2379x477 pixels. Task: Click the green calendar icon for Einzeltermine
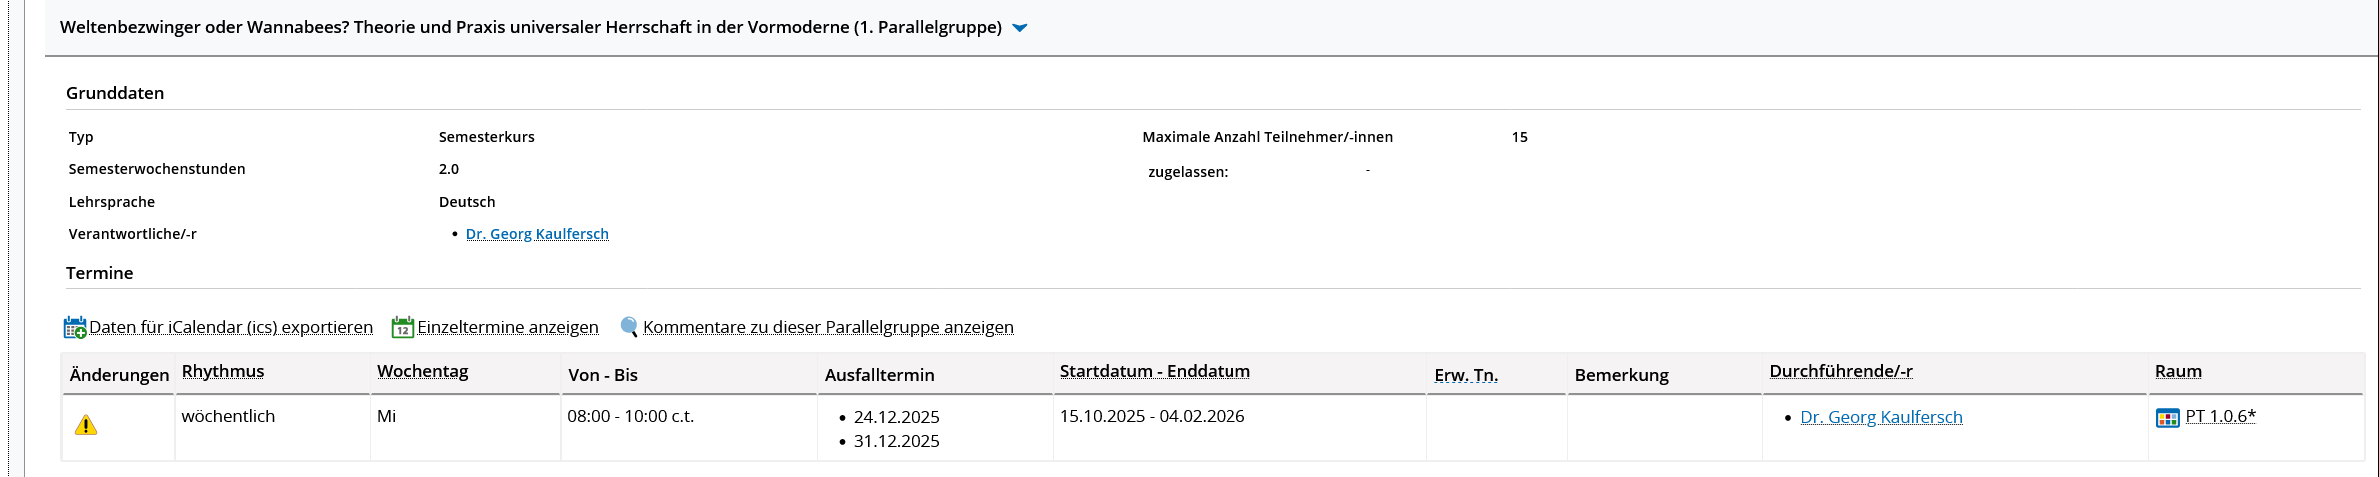[x=402, y=327]
